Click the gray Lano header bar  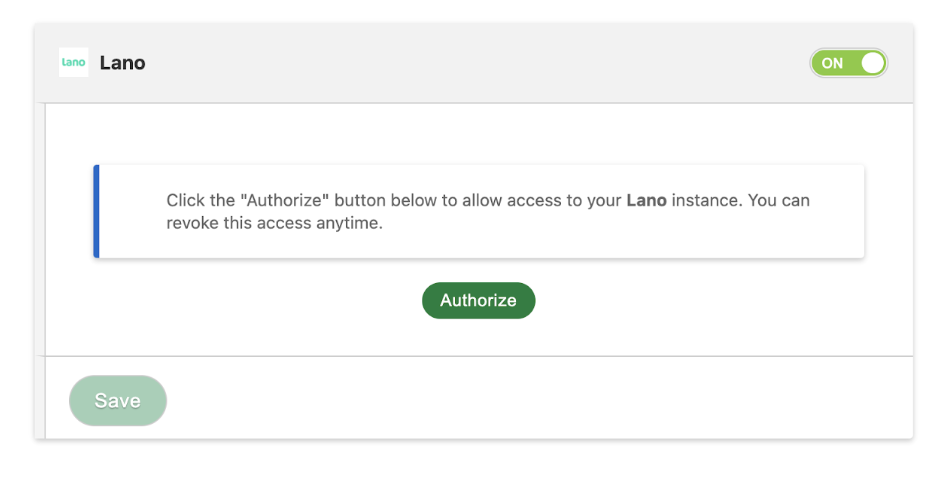474,63
